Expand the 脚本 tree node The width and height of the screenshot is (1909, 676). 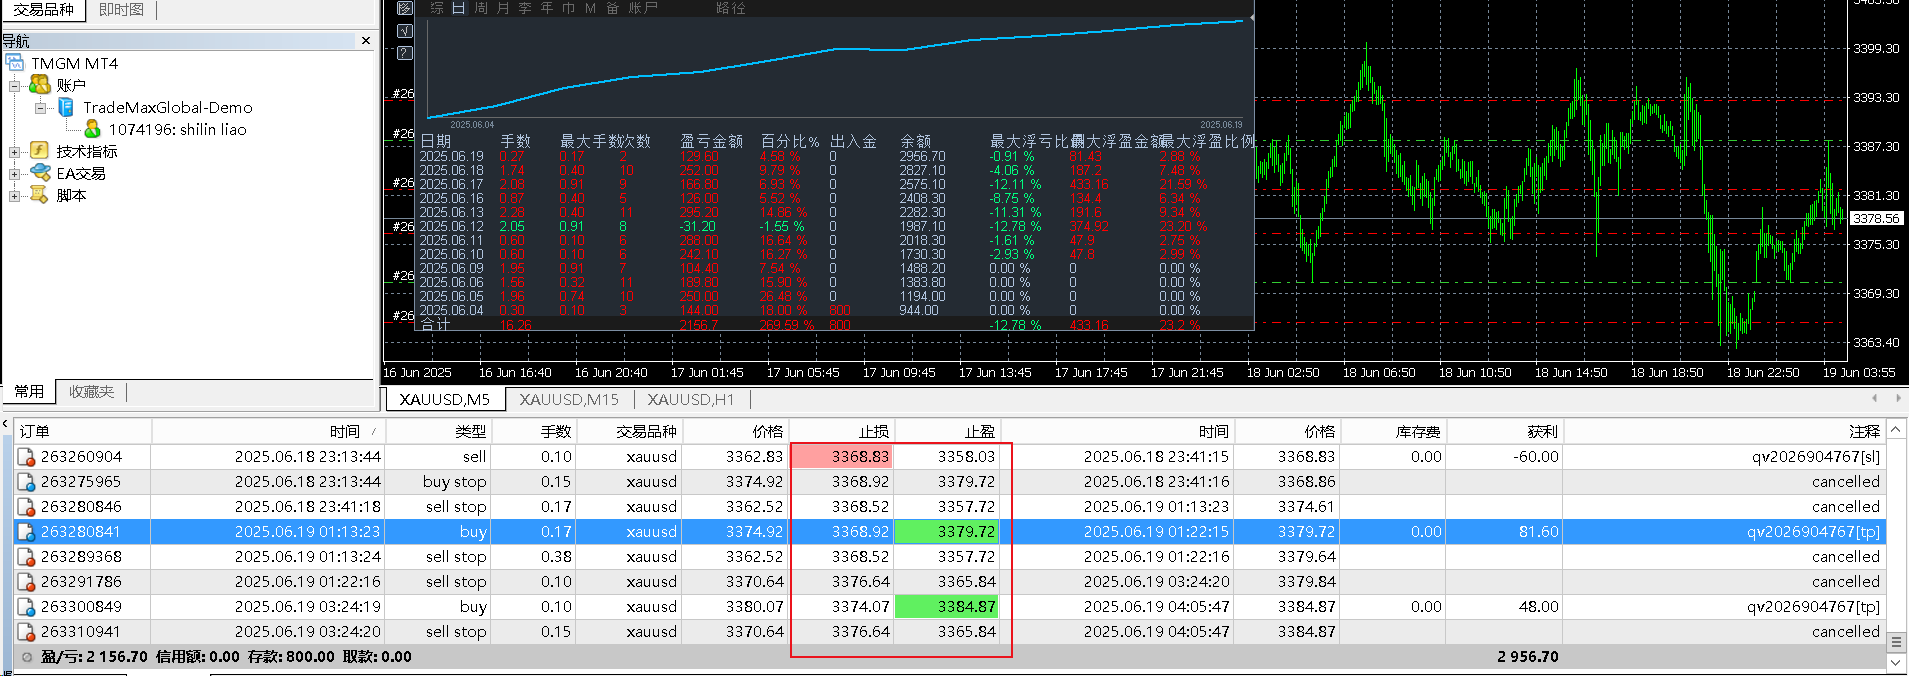tap(14, 196)
